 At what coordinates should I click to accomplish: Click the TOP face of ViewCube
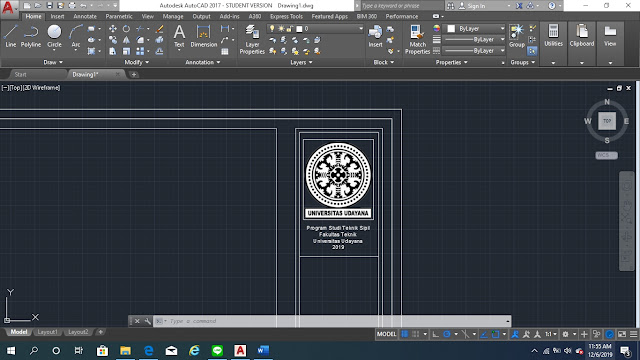pos(607,121)
